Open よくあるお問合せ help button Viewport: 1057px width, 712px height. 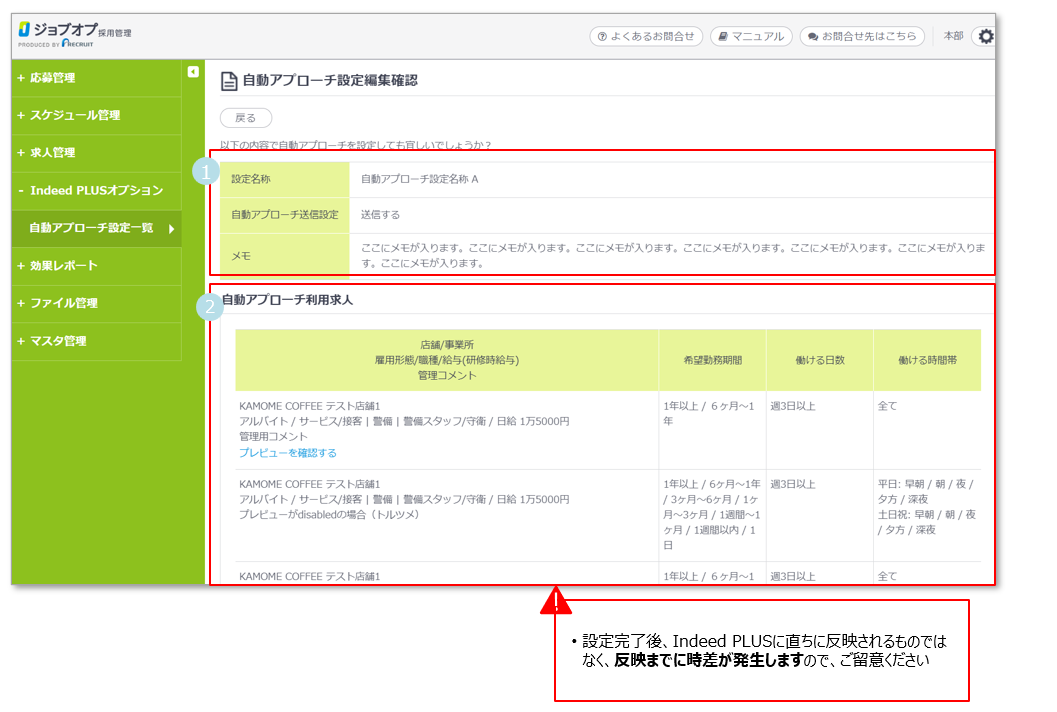(x=646, y=37)
